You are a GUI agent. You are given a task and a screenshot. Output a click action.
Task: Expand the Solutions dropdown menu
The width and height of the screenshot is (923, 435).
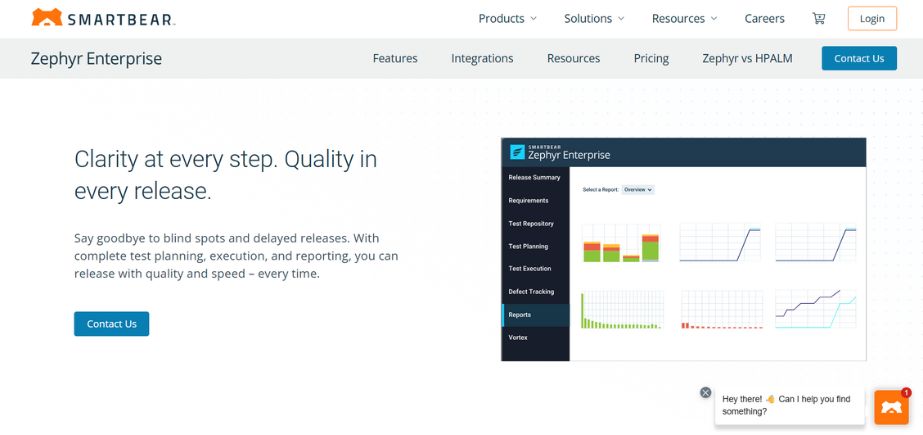click(594, 18)
